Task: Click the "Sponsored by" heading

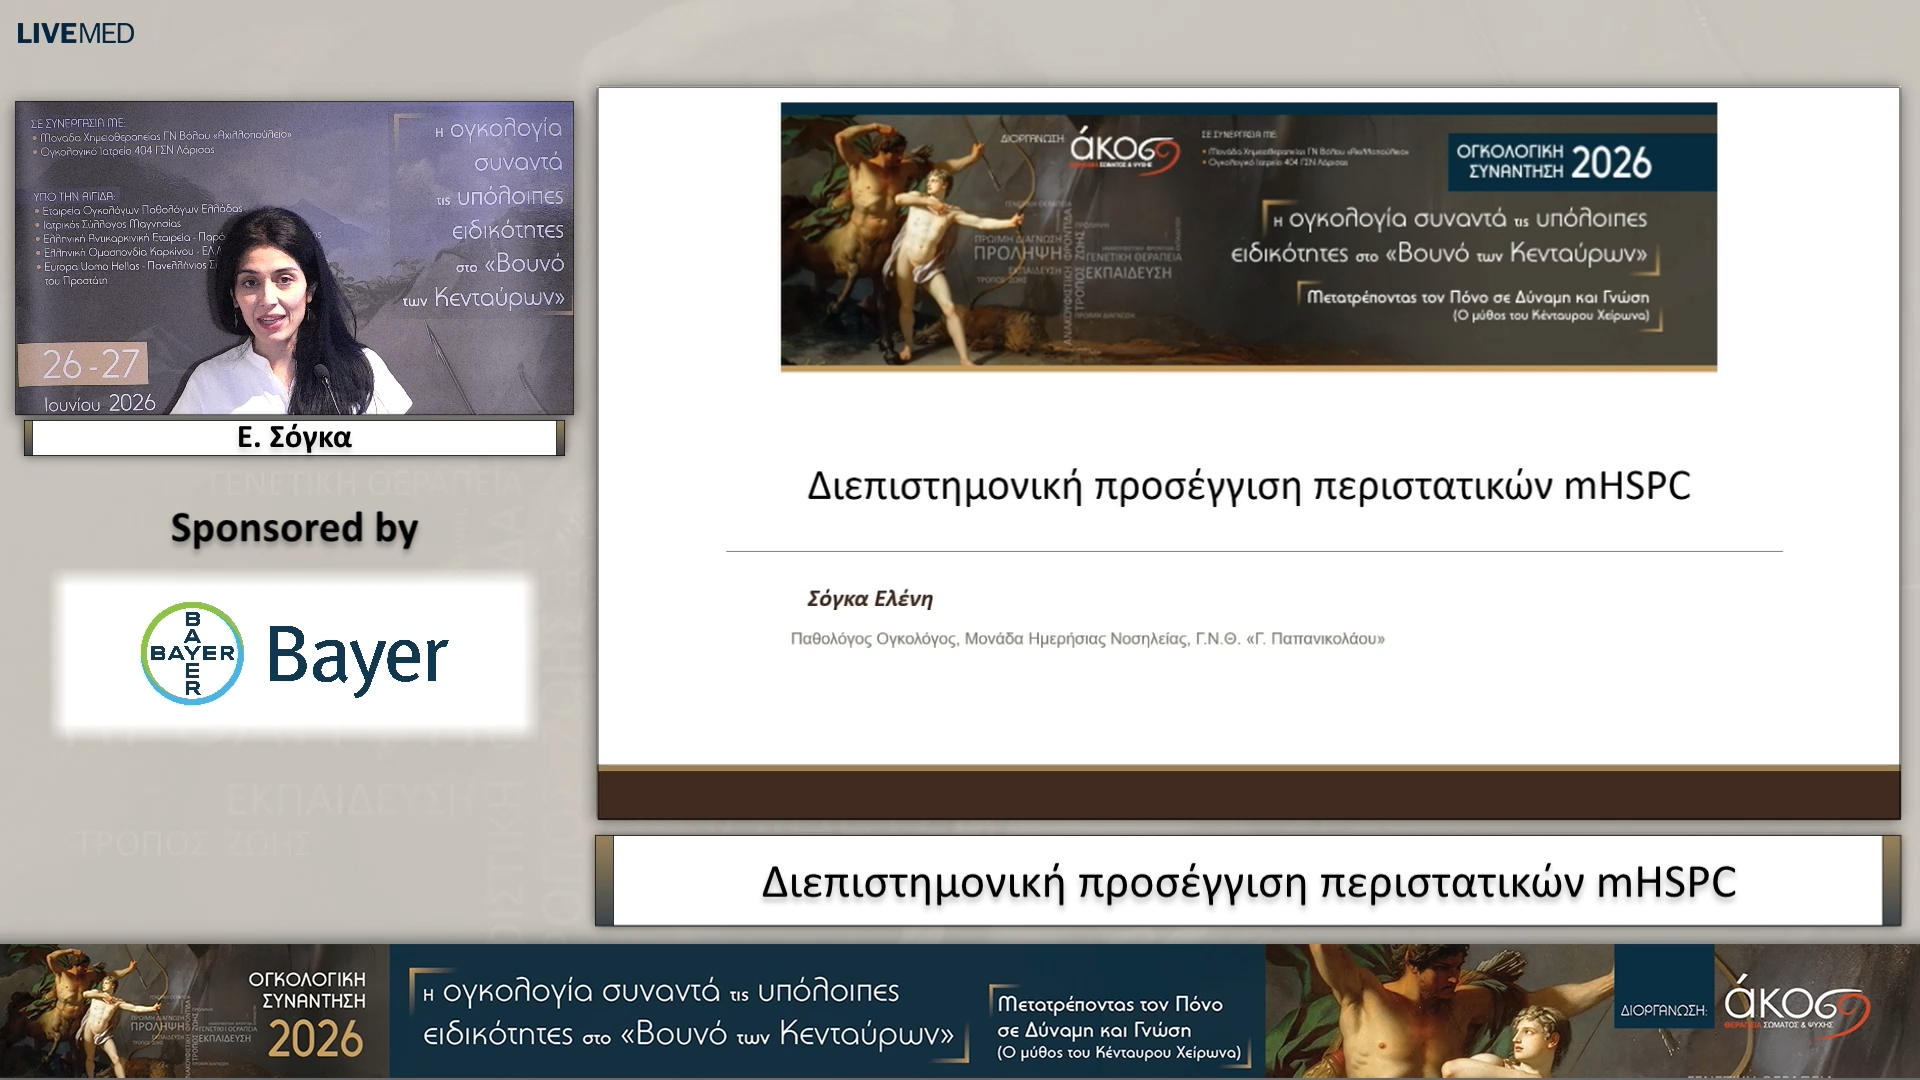Action: pos(294,528)
